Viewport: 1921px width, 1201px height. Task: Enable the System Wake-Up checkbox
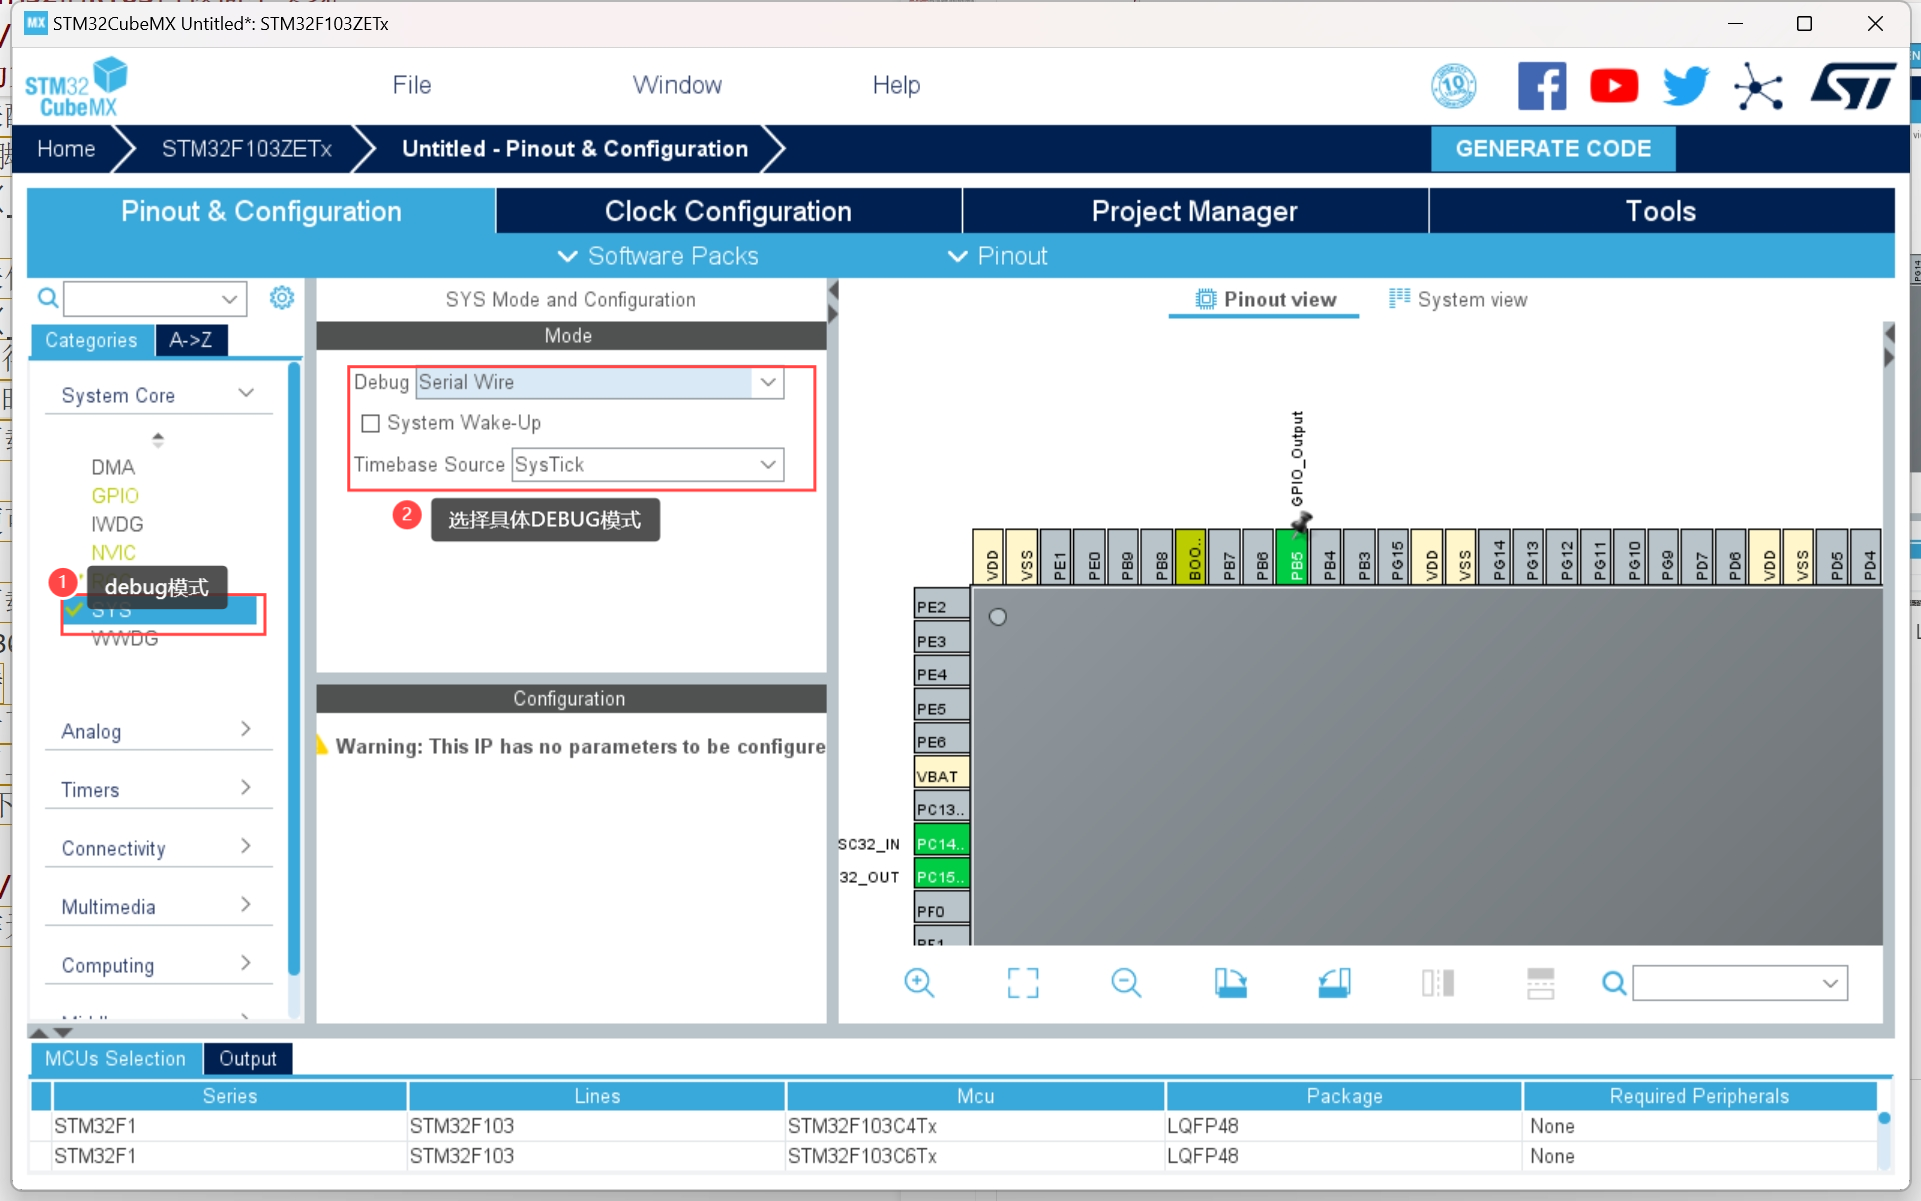(371, 423)
